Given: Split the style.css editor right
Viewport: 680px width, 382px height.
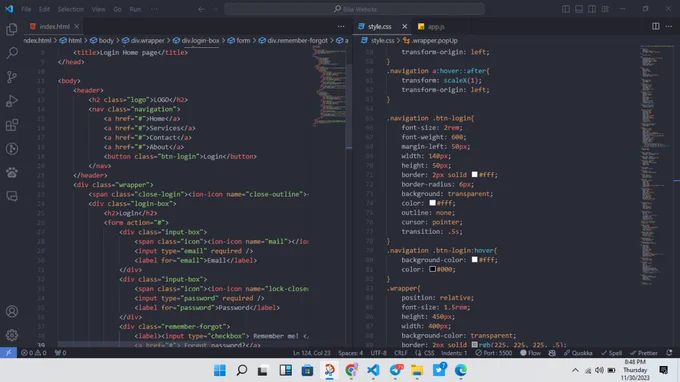Looking at the screenshot, I should pos(656,26).
